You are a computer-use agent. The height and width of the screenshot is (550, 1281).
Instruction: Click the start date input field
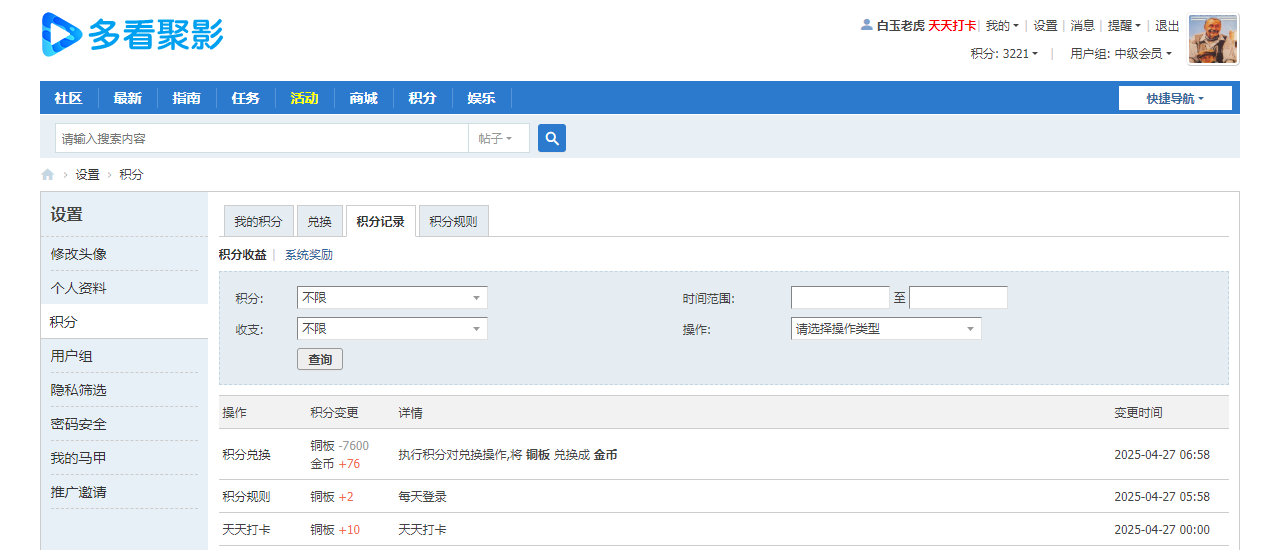(x=839, y=298)
